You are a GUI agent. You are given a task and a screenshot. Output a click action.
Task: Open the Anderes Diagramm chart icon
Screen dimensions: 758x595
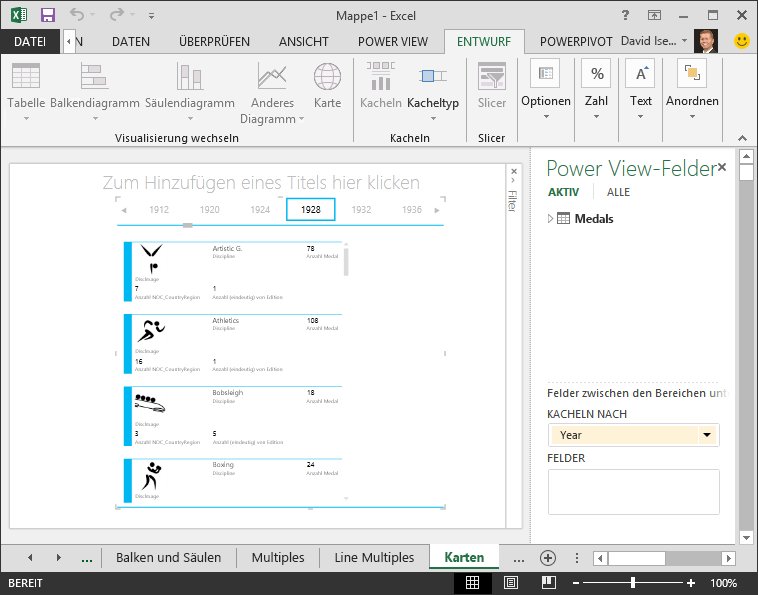[272, 76]
